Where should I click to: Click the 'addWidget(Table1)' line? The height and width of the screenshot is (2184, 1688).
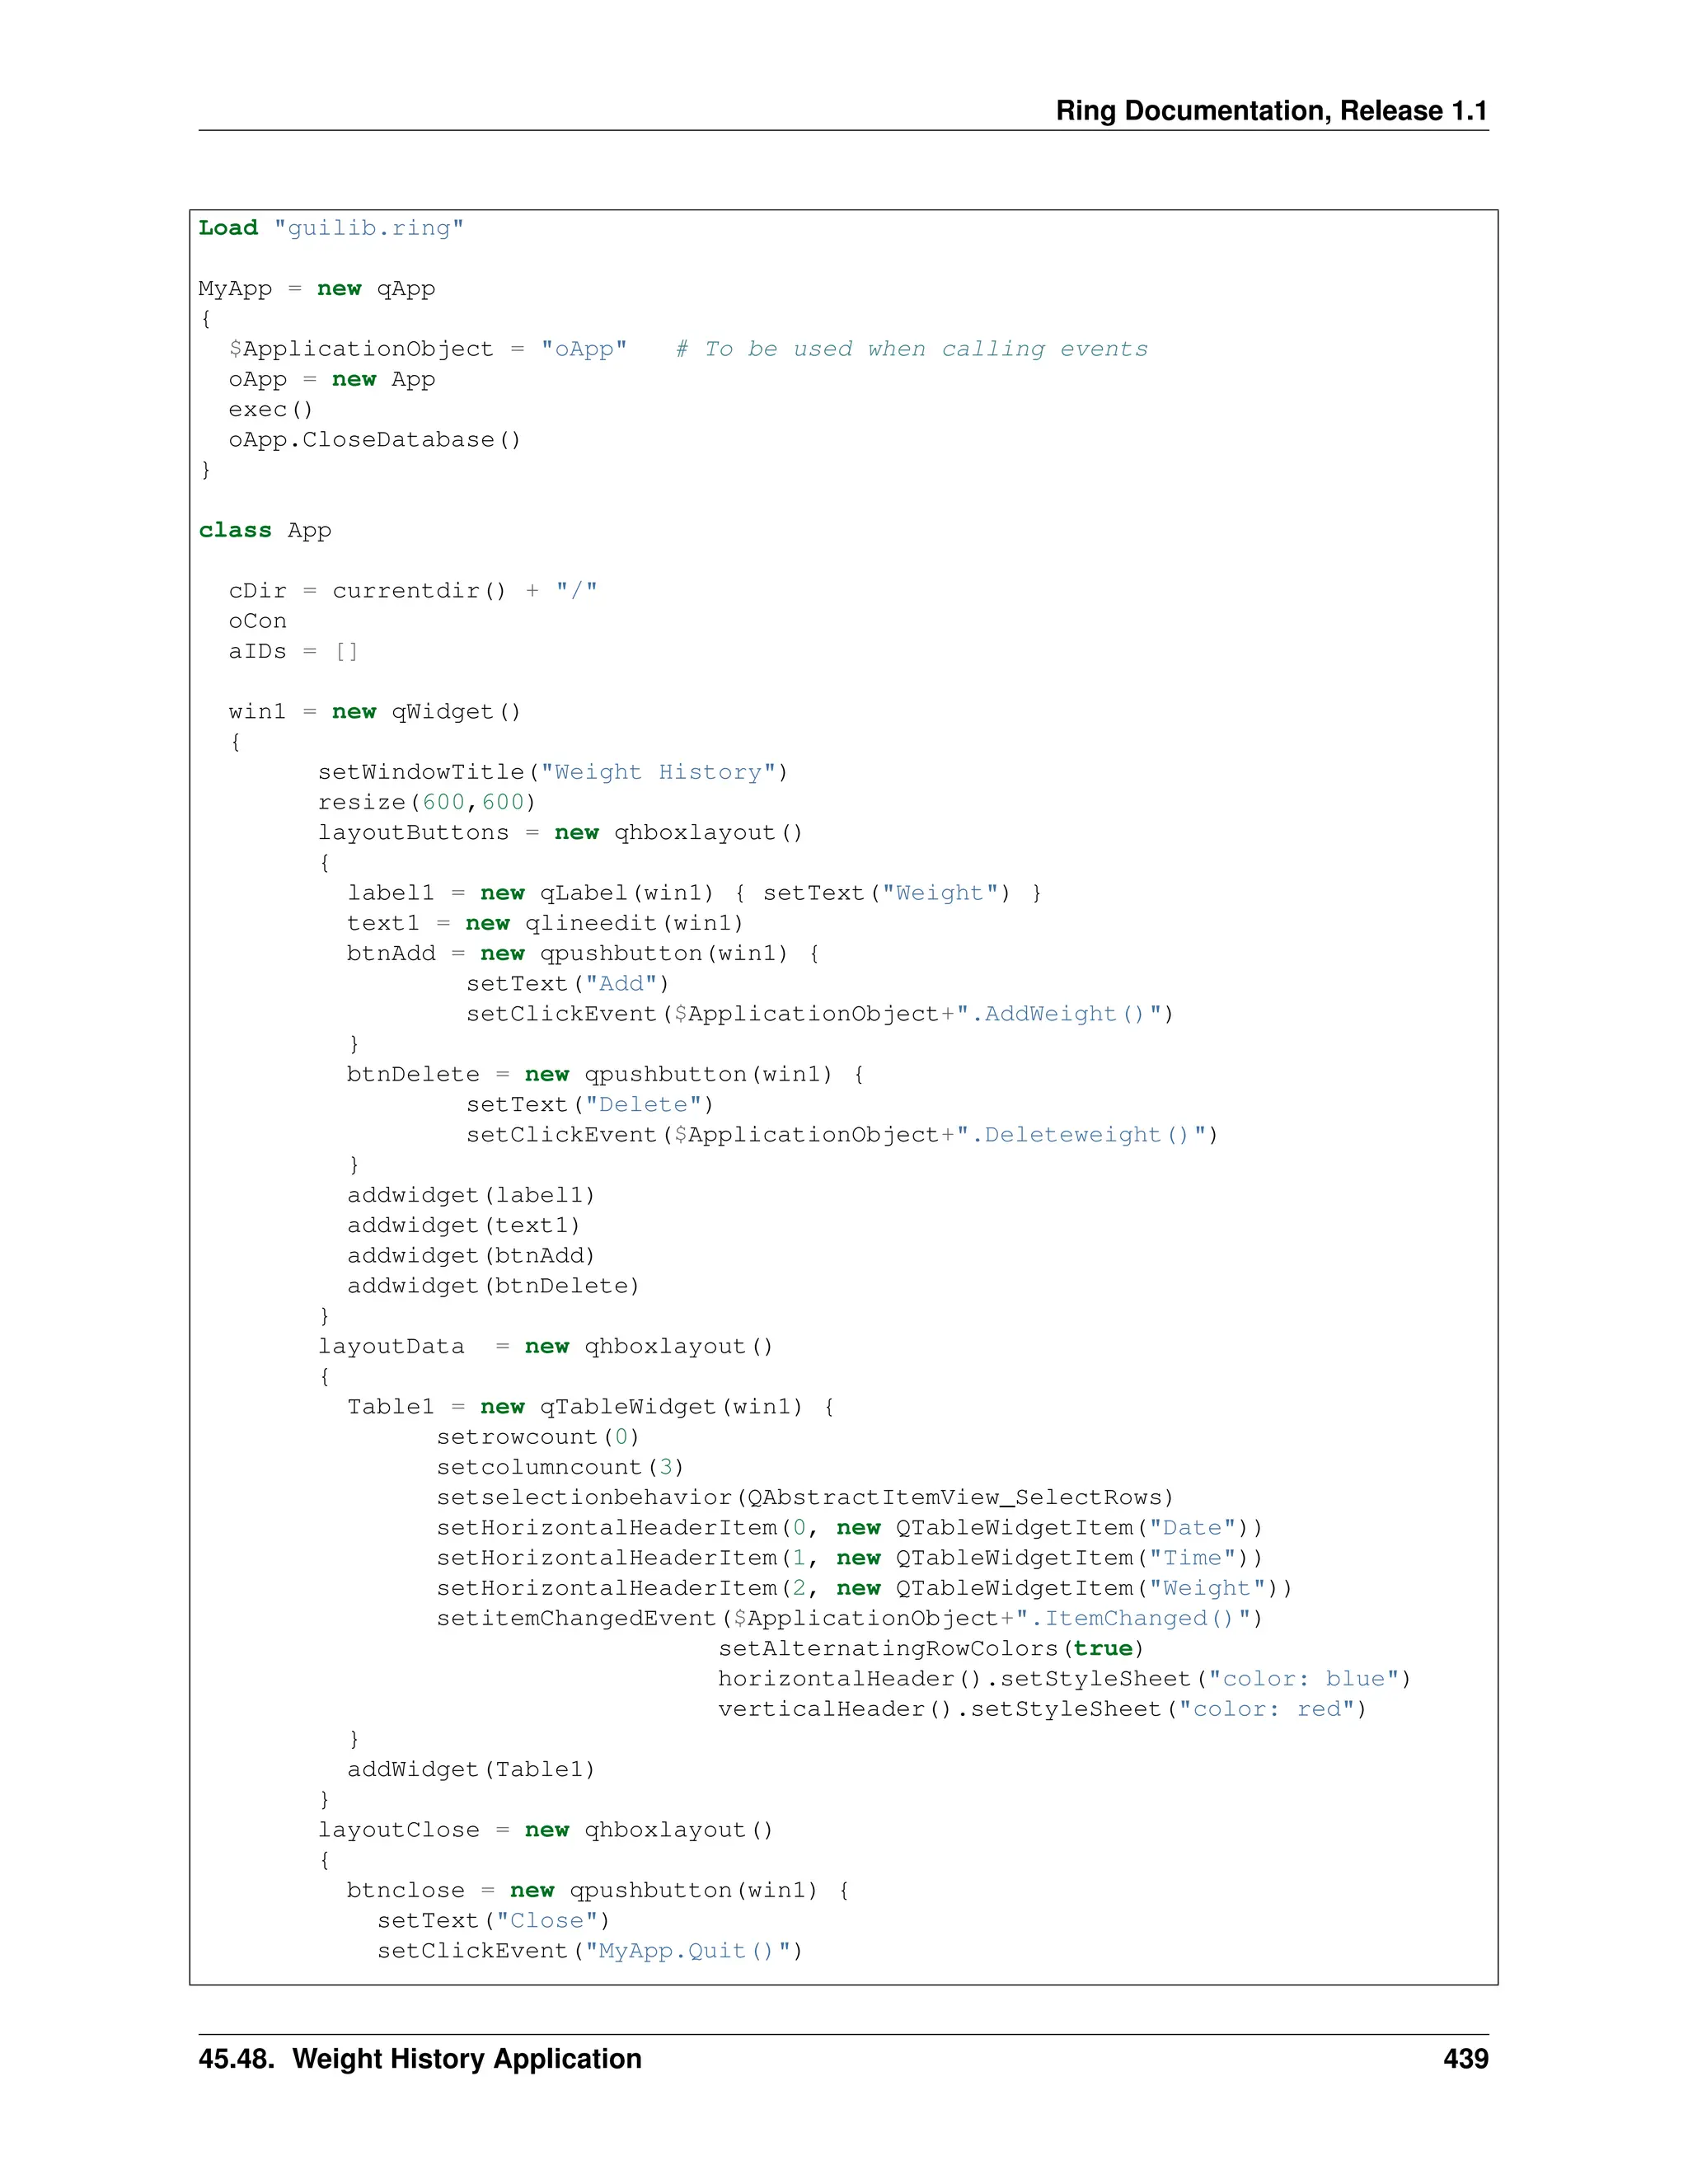(x=471, y=1770)
